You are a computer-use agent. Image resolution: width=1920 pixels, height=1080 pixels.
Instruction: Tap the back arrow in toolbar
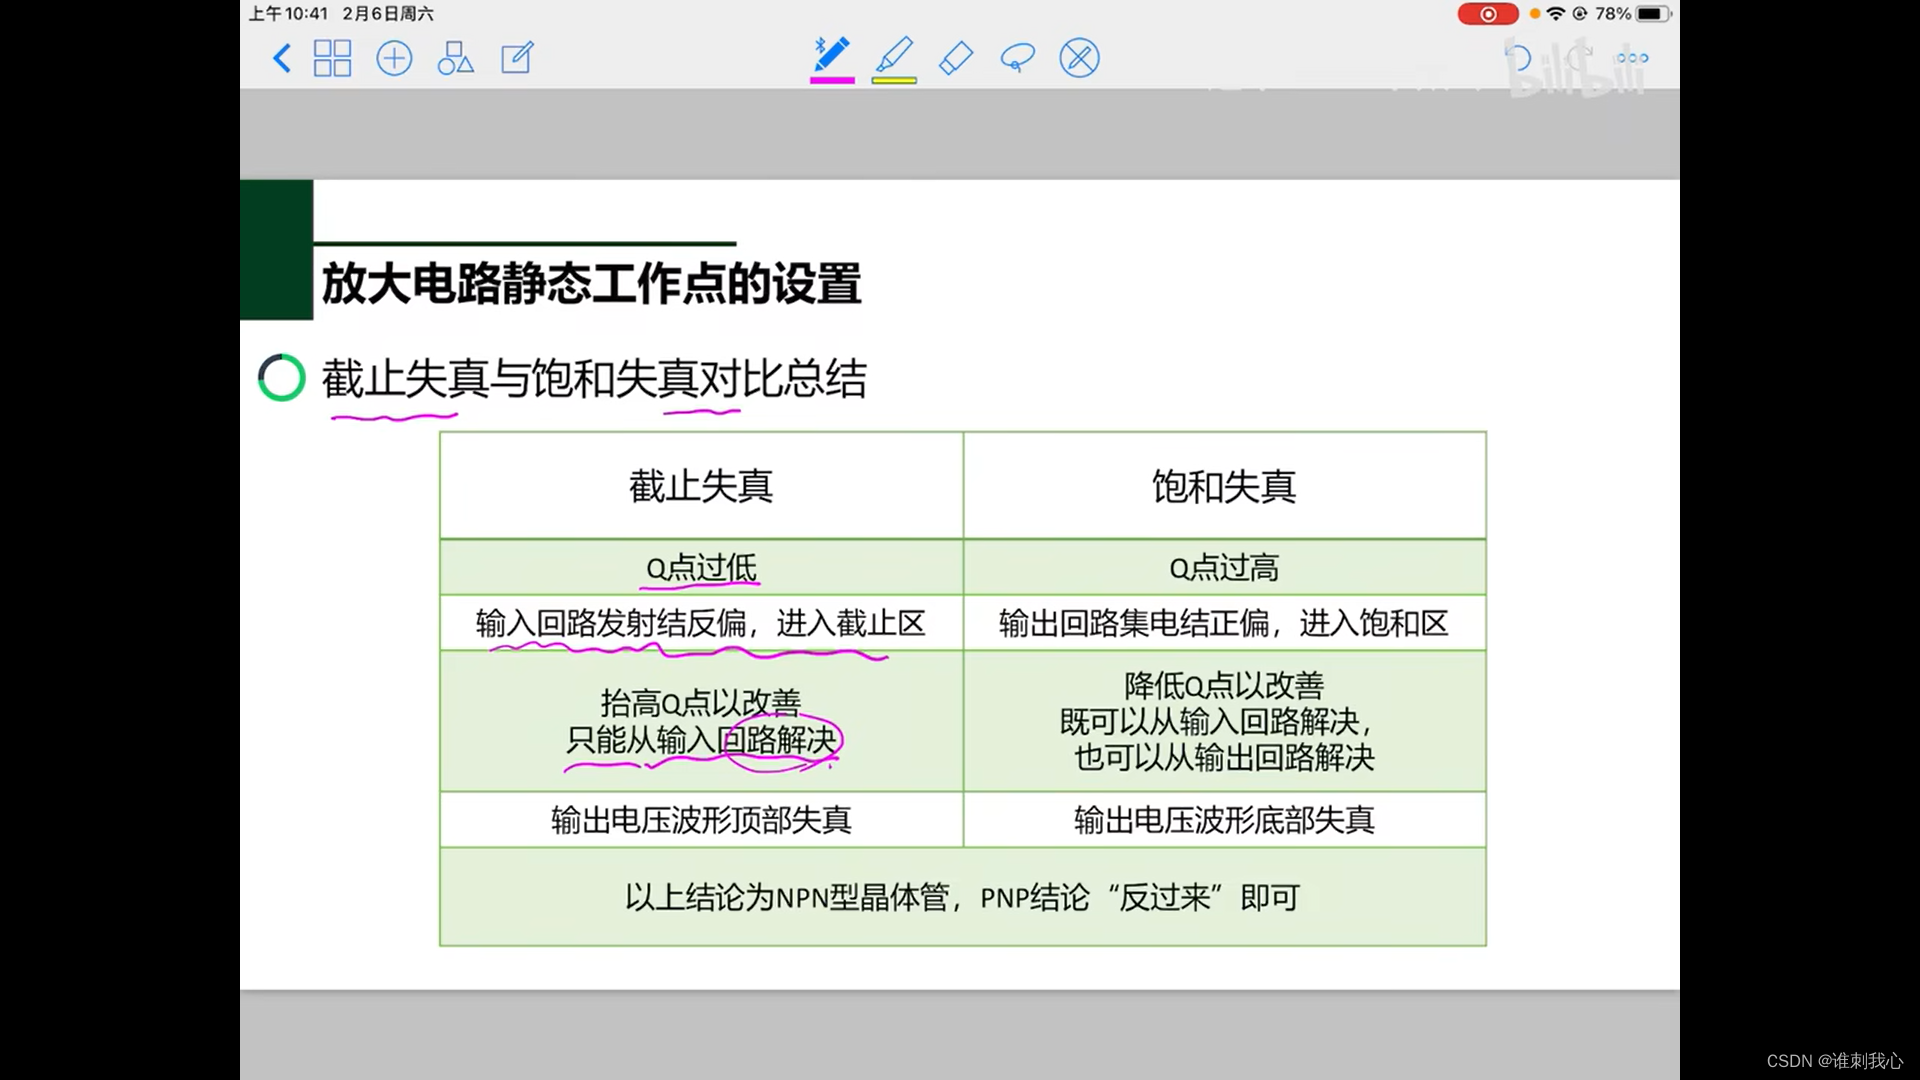click(282, 58)
